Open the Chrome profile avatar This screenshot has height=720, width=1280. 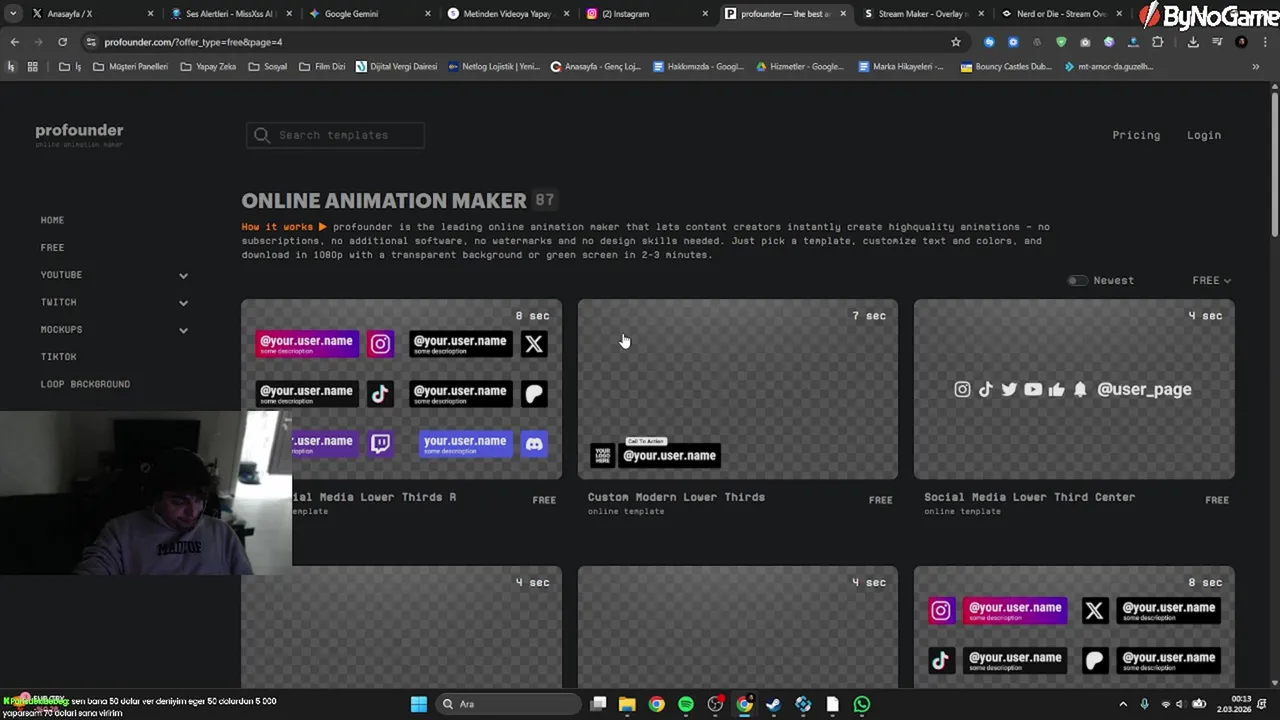[x=1241, y=42]
